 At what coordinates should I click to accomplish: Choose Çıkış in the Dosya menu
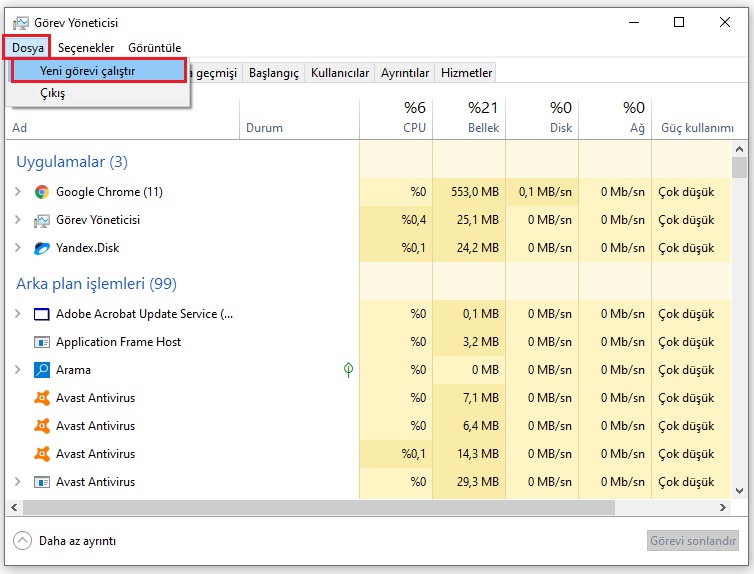pyautogui.click(x=53, y=93)
